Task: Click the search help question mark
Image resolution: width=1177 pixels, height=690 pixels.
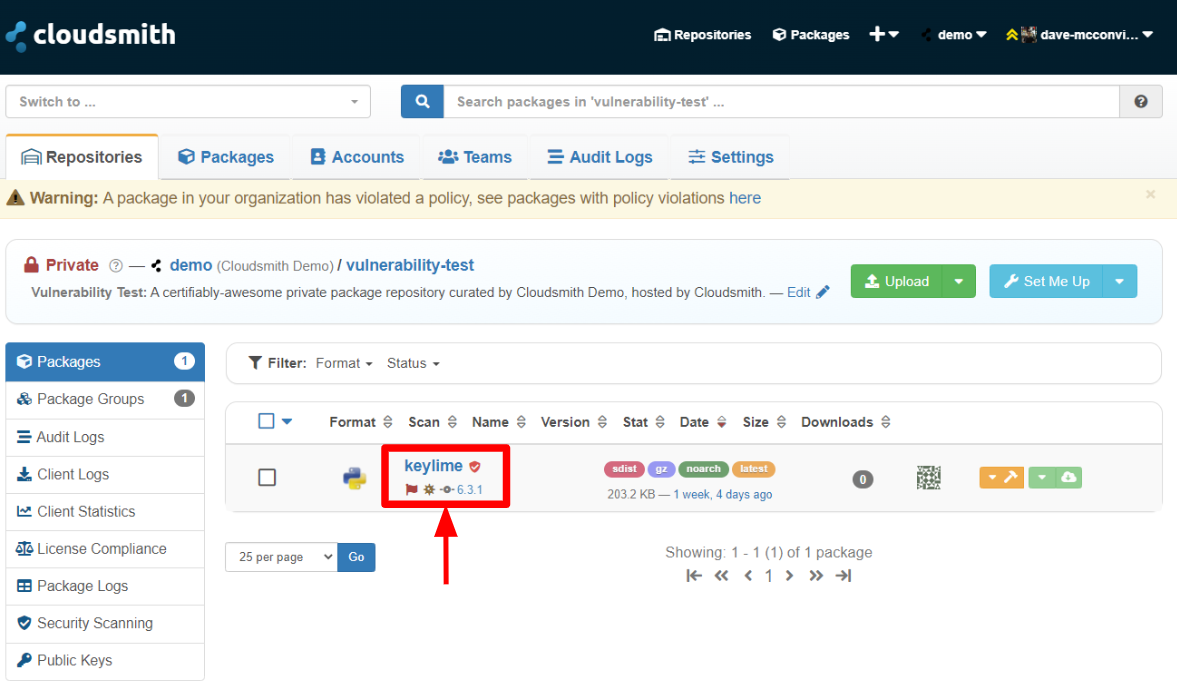Action: [x=1141, y=101]
